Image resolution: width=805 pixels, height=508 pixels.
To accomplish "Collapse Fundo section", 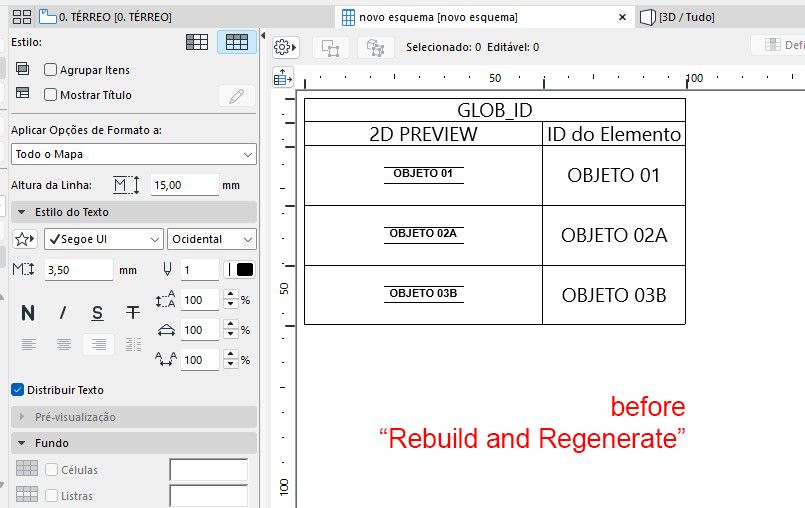I will coord(133,443).
